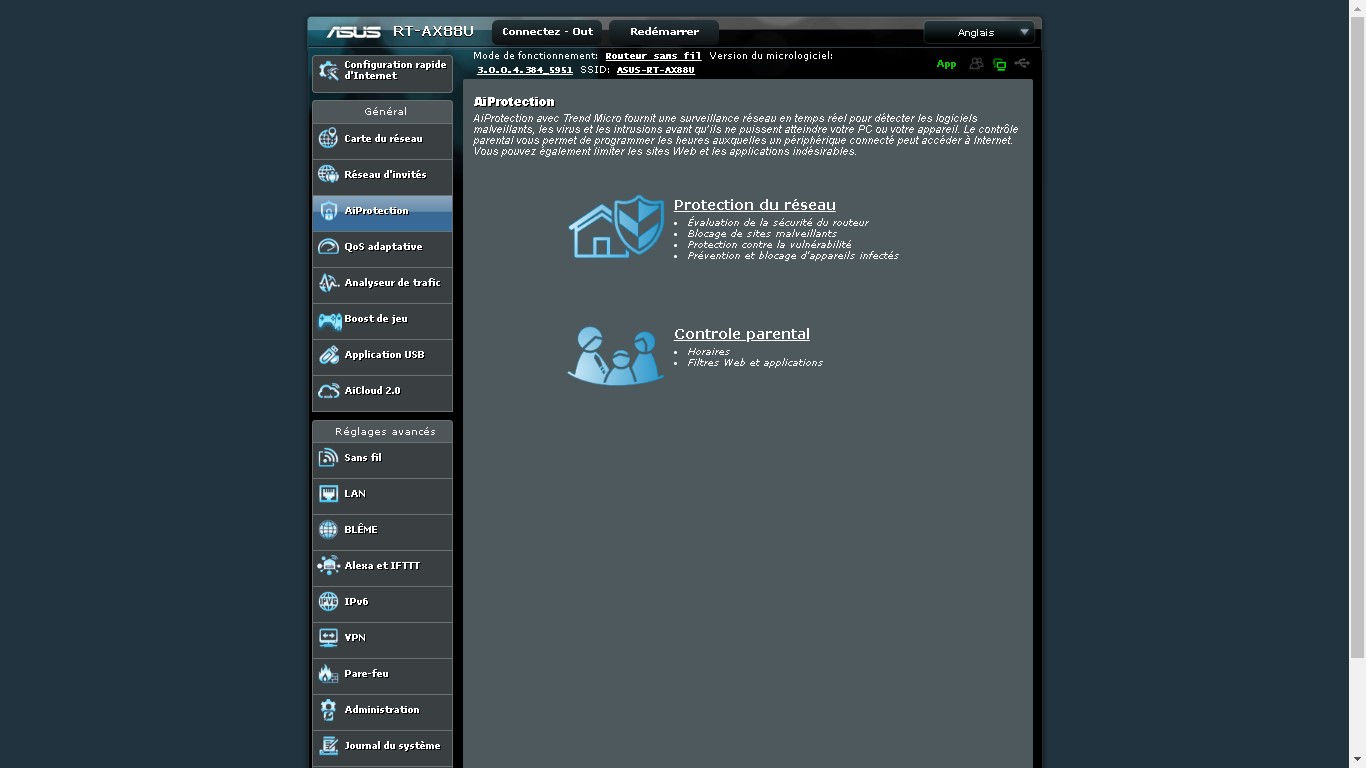Image resolution: width=1366 pixels, height=768 pixels.
Task: Click the Analyseur de trafic waveform icon
Action: (x=328, y=282)
